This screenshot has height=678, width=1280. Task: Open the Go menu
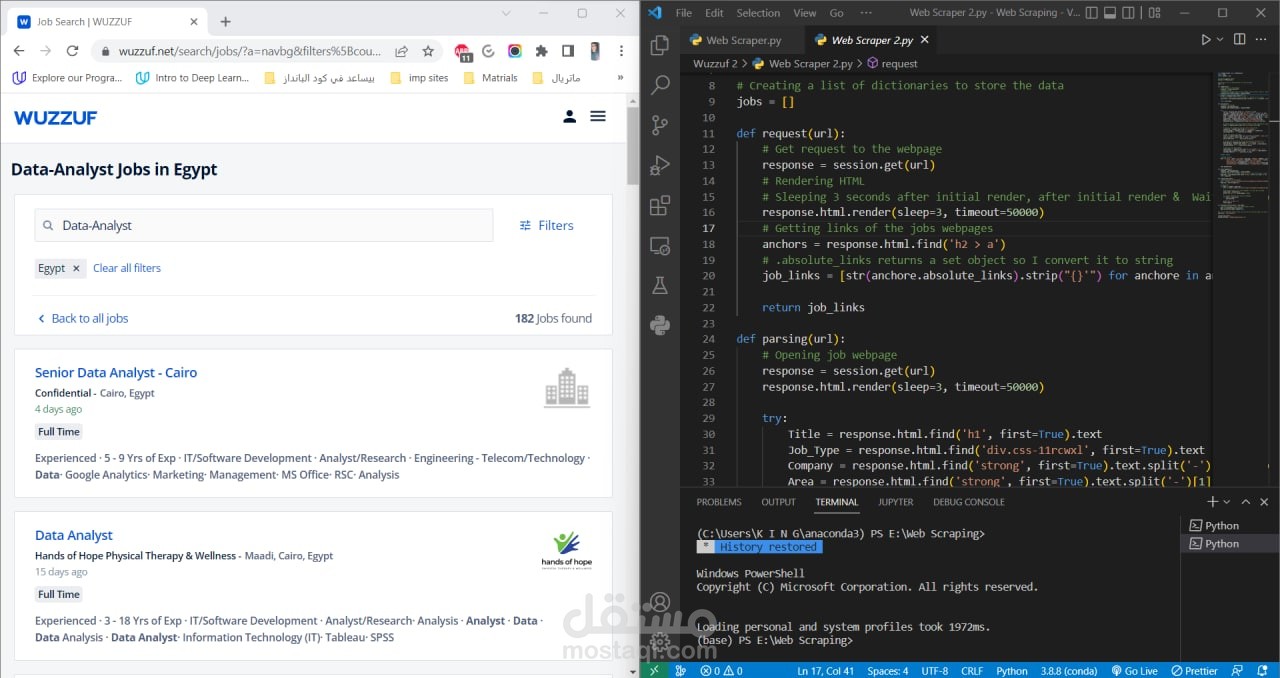pyautogui.click(x=836, y=13)
